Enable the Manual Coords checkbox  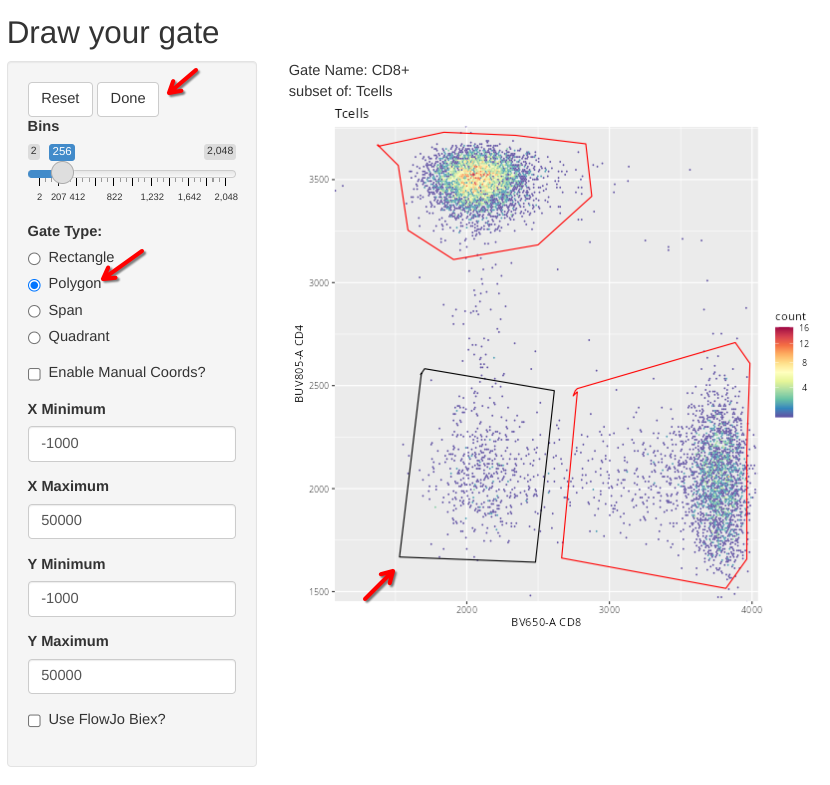tap(35, 374)
